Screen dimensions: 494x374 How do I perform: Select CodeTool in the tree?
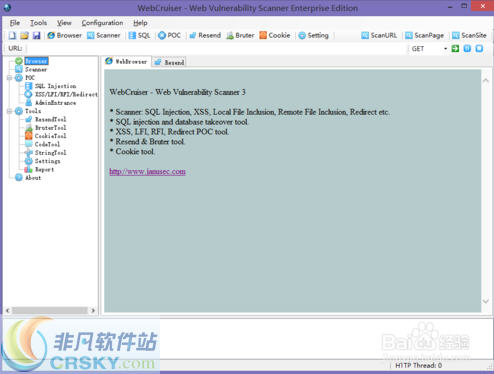(47, 144)
